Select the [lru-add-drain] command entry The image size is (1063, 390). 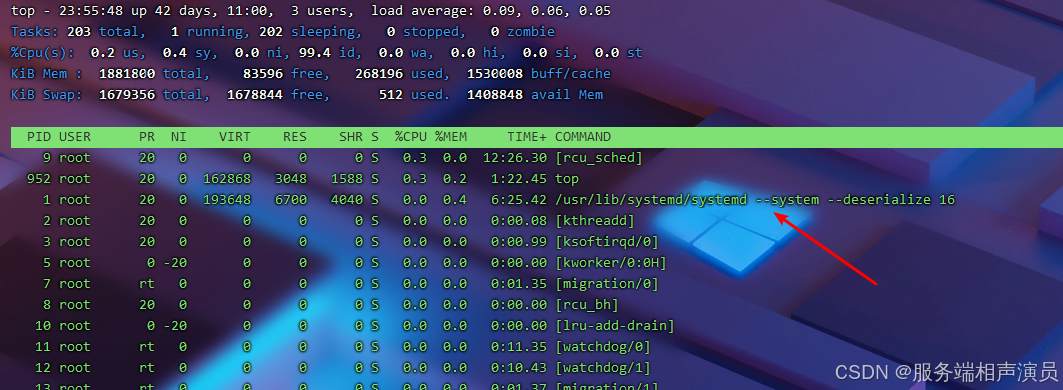pos(615,326)
